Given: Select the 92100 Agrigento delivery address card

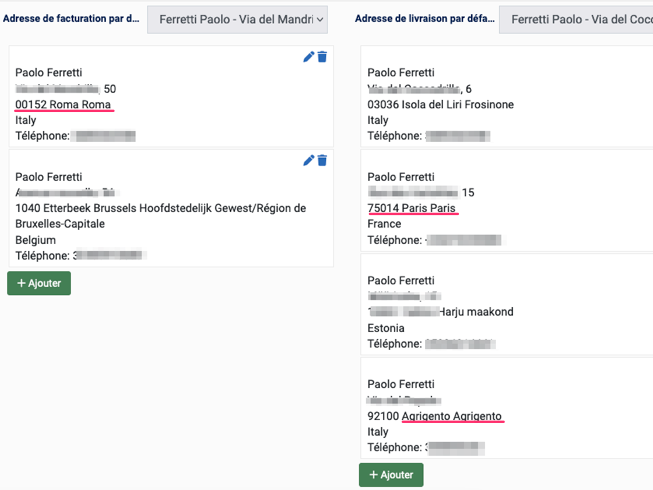Looking at the screenshot, I should click(506, 408).
